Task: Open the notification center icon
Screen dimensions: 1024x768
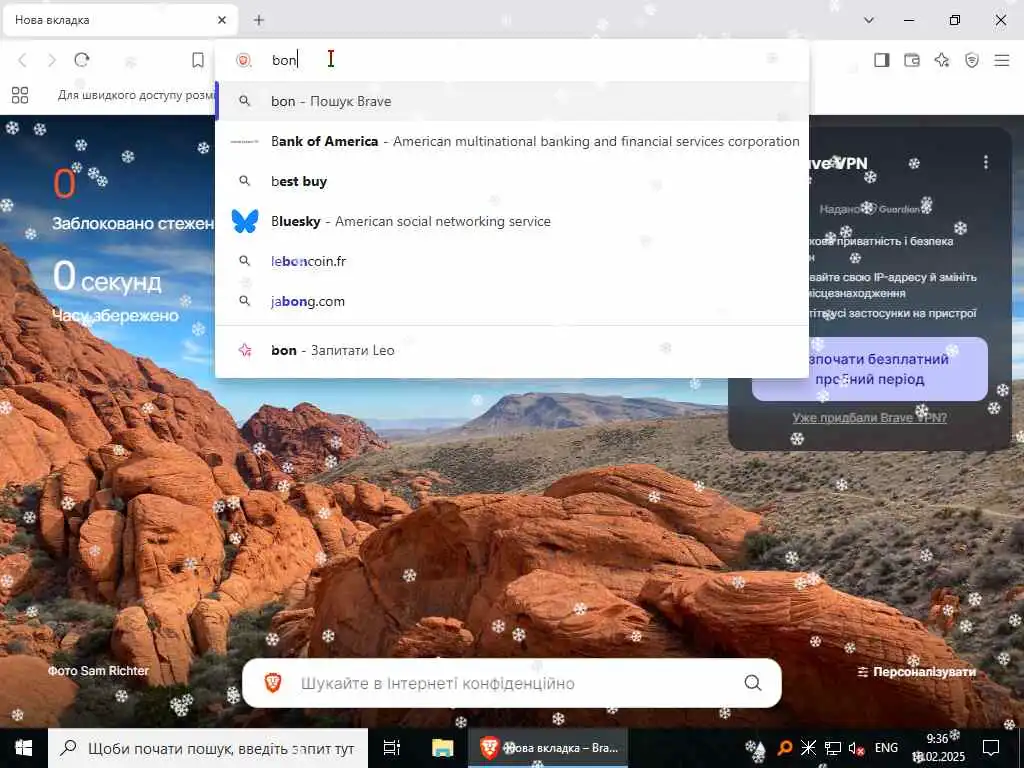Action: tap(991, 748)
